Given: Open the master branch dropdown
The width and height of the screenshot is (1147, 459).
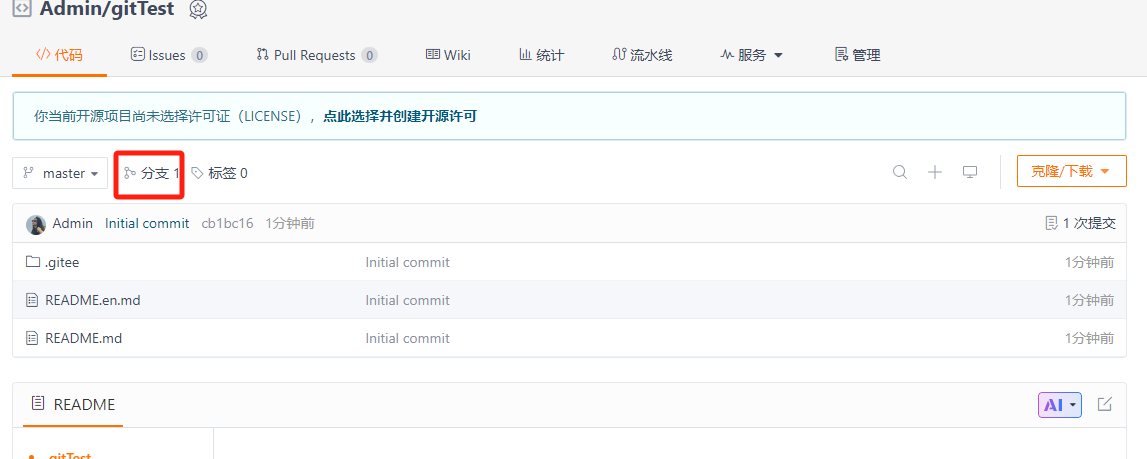Looking at the screenshot, I should click(60, 173).
